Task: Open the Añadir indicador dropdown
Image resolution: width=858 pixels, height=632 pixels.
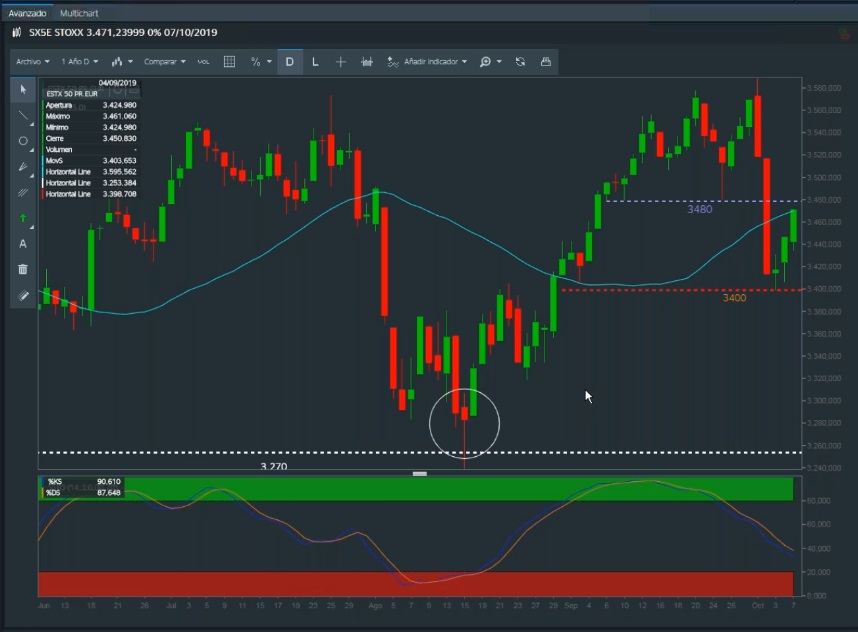Action: pos(427,62)
